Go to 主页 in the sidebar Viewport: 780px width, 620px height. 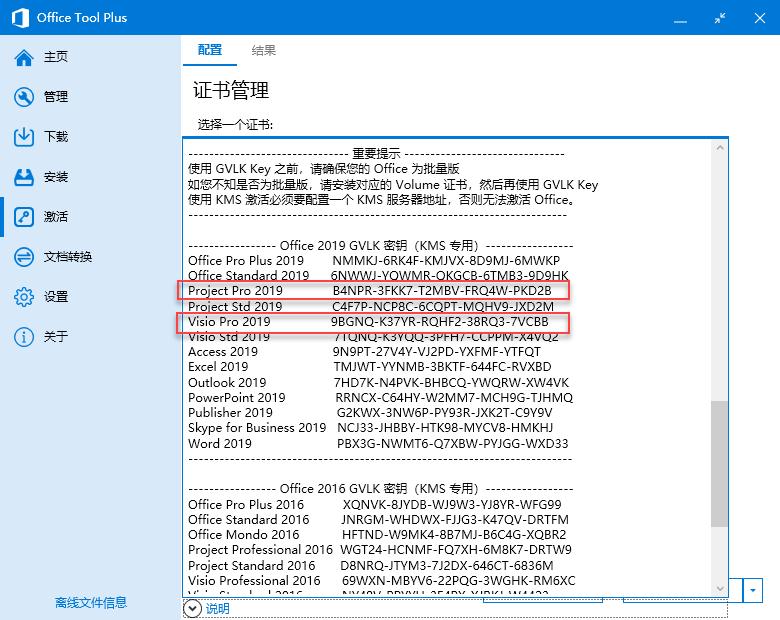click(x=55, y=57)
